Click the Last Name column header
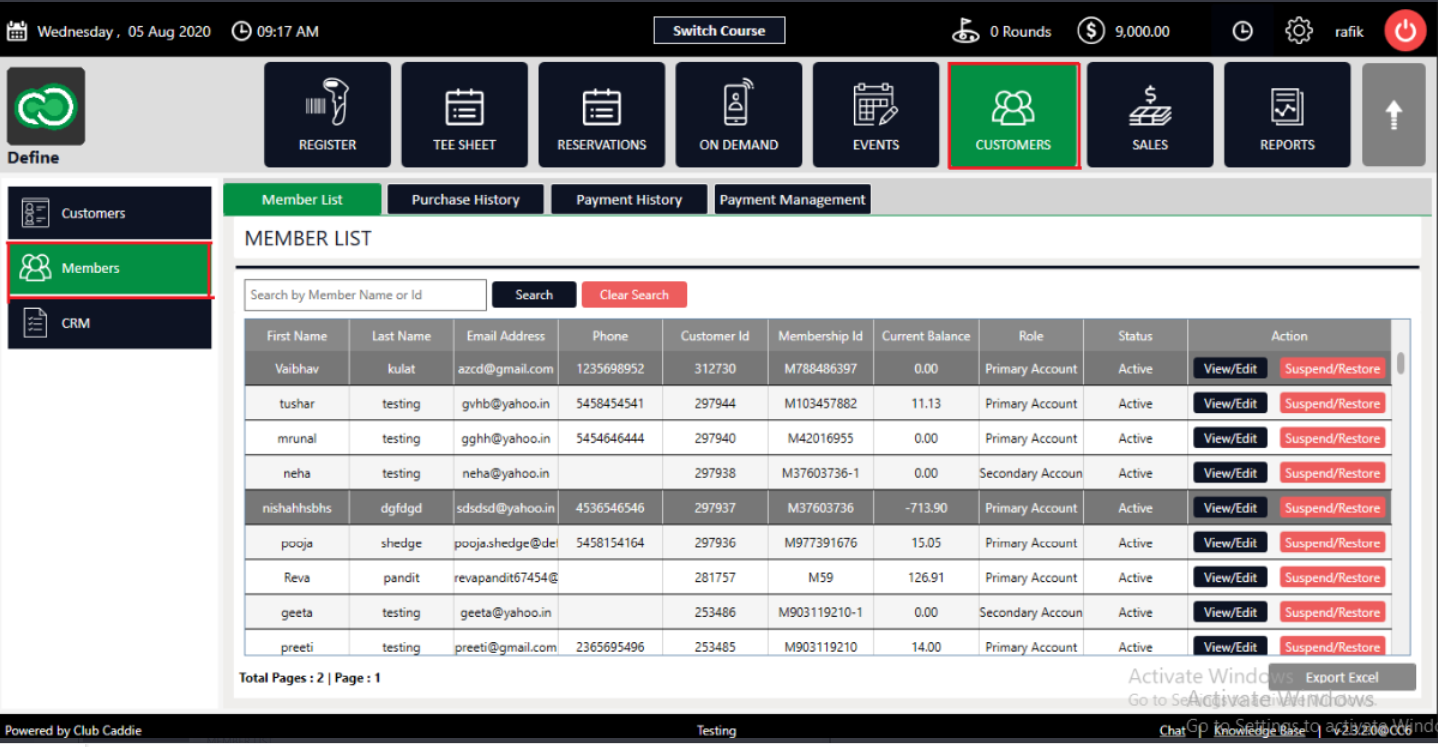This screenshot has width=1438, height=747. pyautogui.click(x=401, y=336)
